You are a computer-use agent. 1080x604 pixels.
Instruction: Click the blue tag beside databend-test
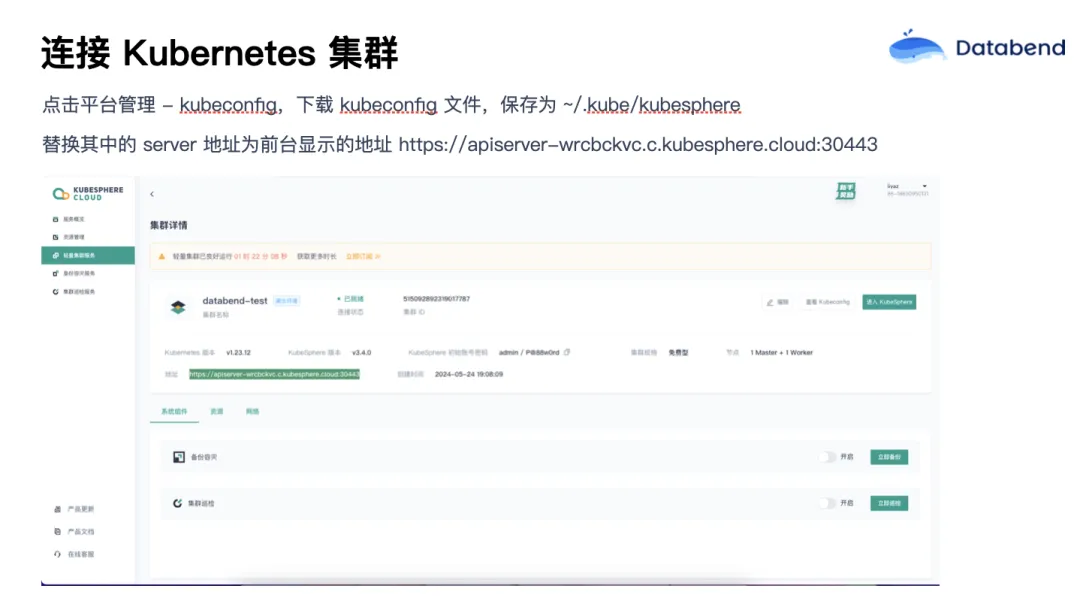pos(287,301)
